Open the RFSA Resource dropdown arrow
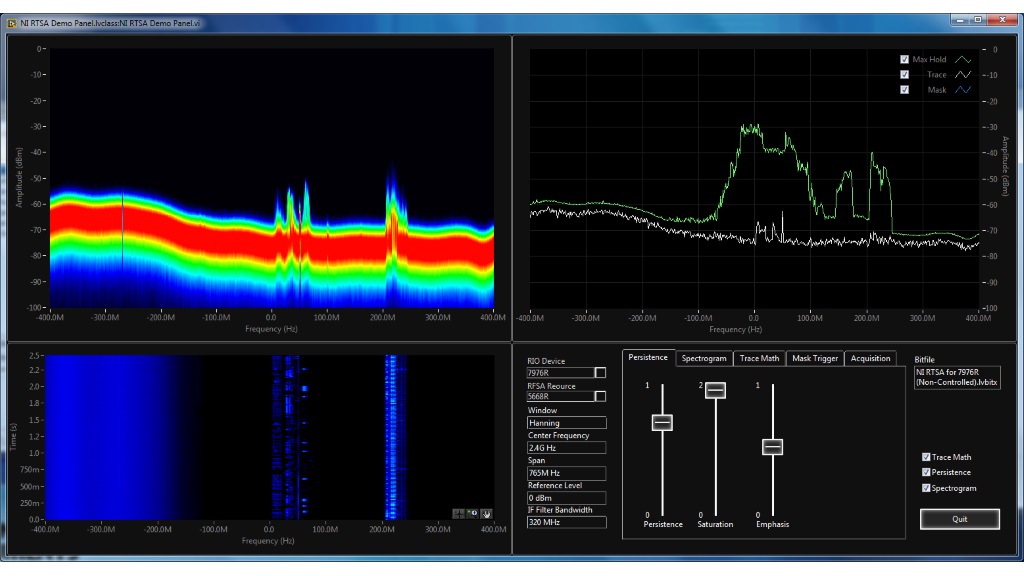The image size is (1024, 576). tap(600, 396)
